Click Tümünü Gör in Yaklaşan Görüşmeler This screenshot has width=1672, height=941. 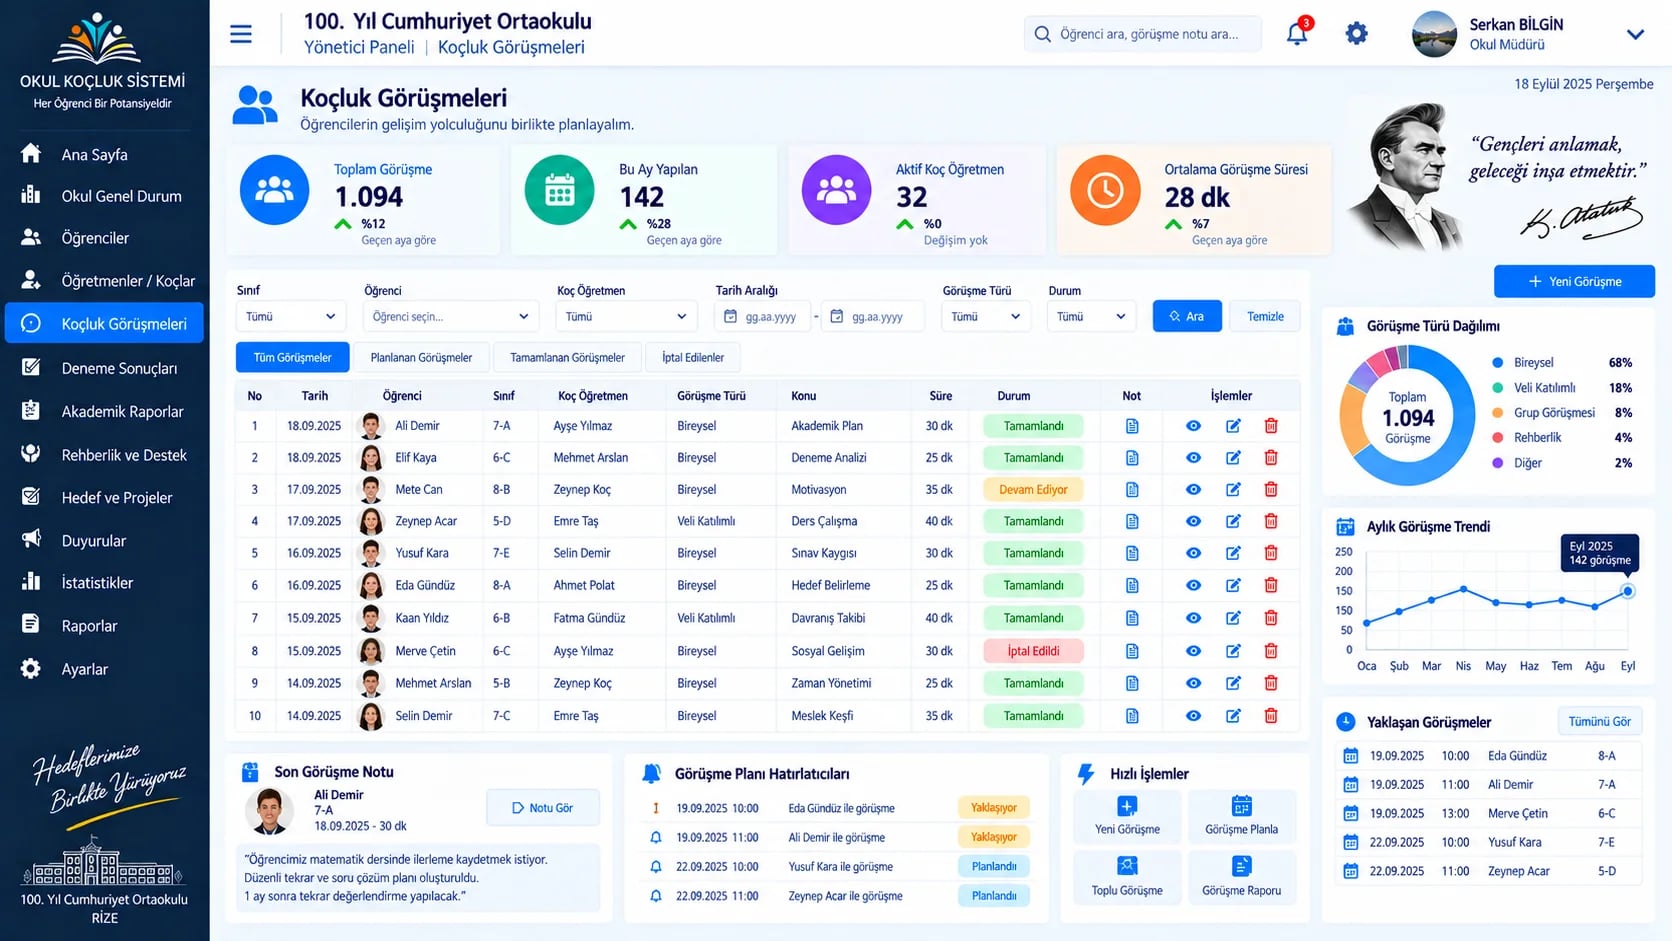click(x=1599, y=721)
